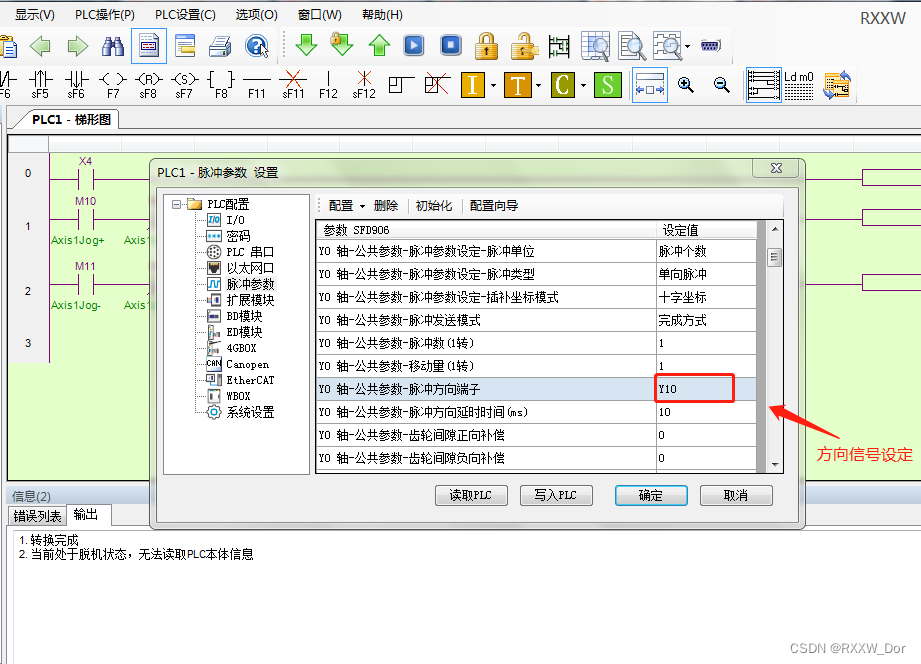Screen dimensions: 921x664
Task: Open dropdown arrow next to C icon
Action: pyautogui.click(x=583, y=86)
